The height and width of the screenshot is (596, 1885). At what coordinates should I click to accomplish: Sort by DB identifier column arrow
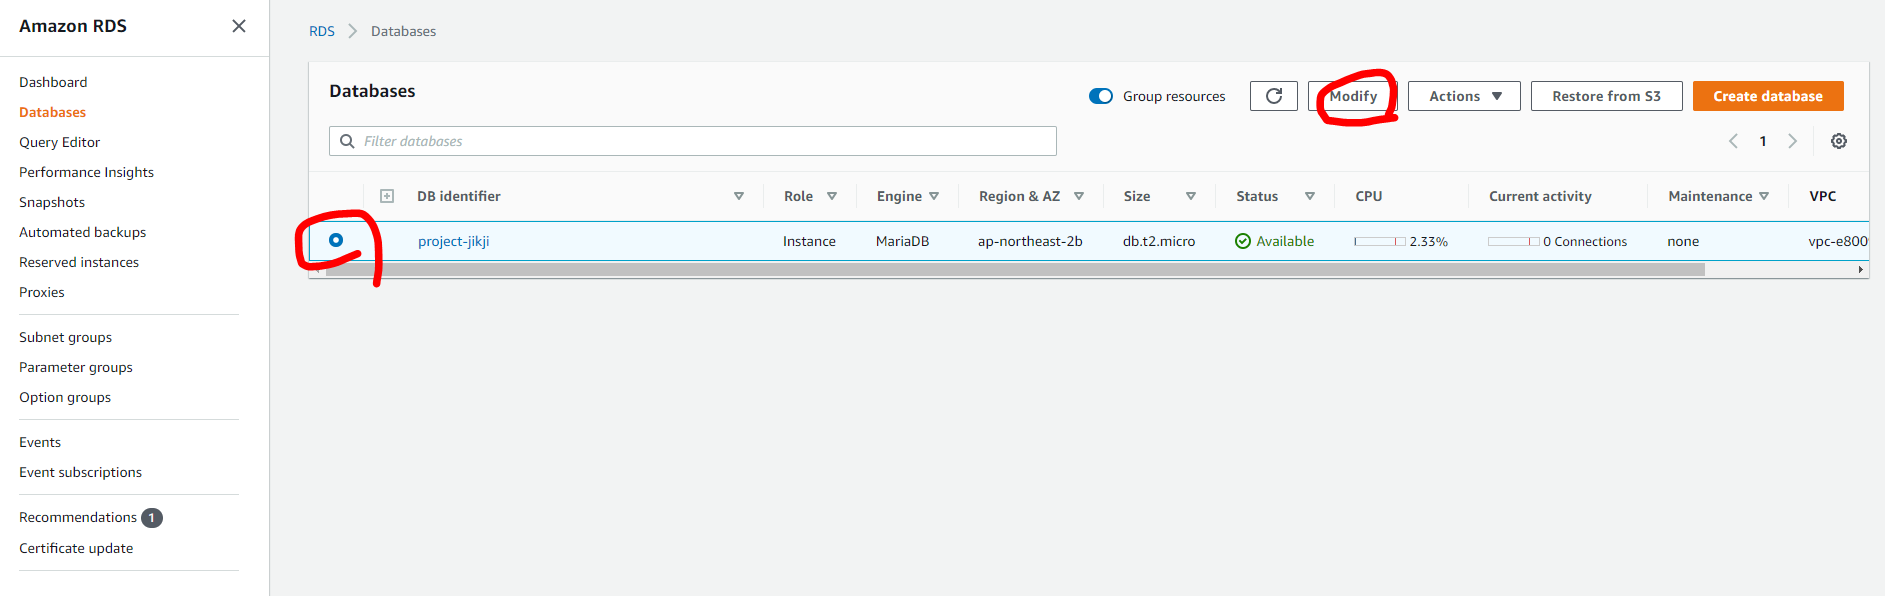(739, 196)
